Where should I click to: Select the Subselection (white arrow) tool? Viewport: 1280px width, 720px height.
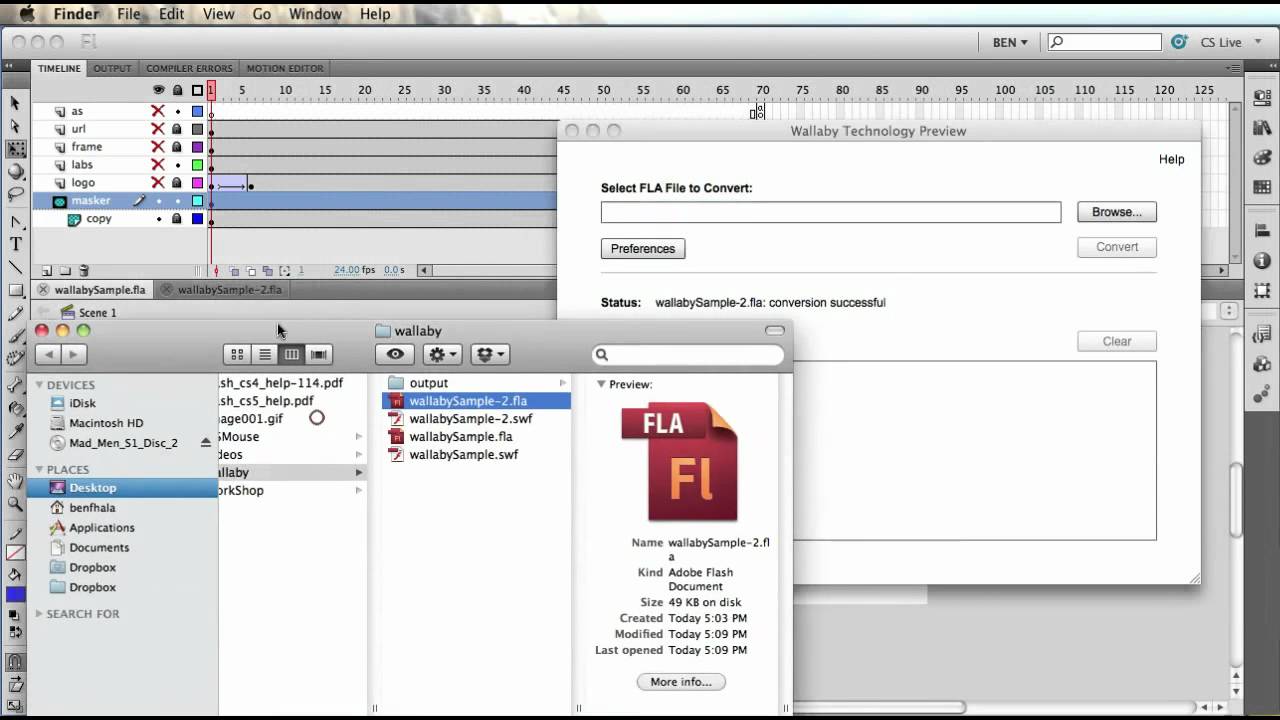coord(15,126)
